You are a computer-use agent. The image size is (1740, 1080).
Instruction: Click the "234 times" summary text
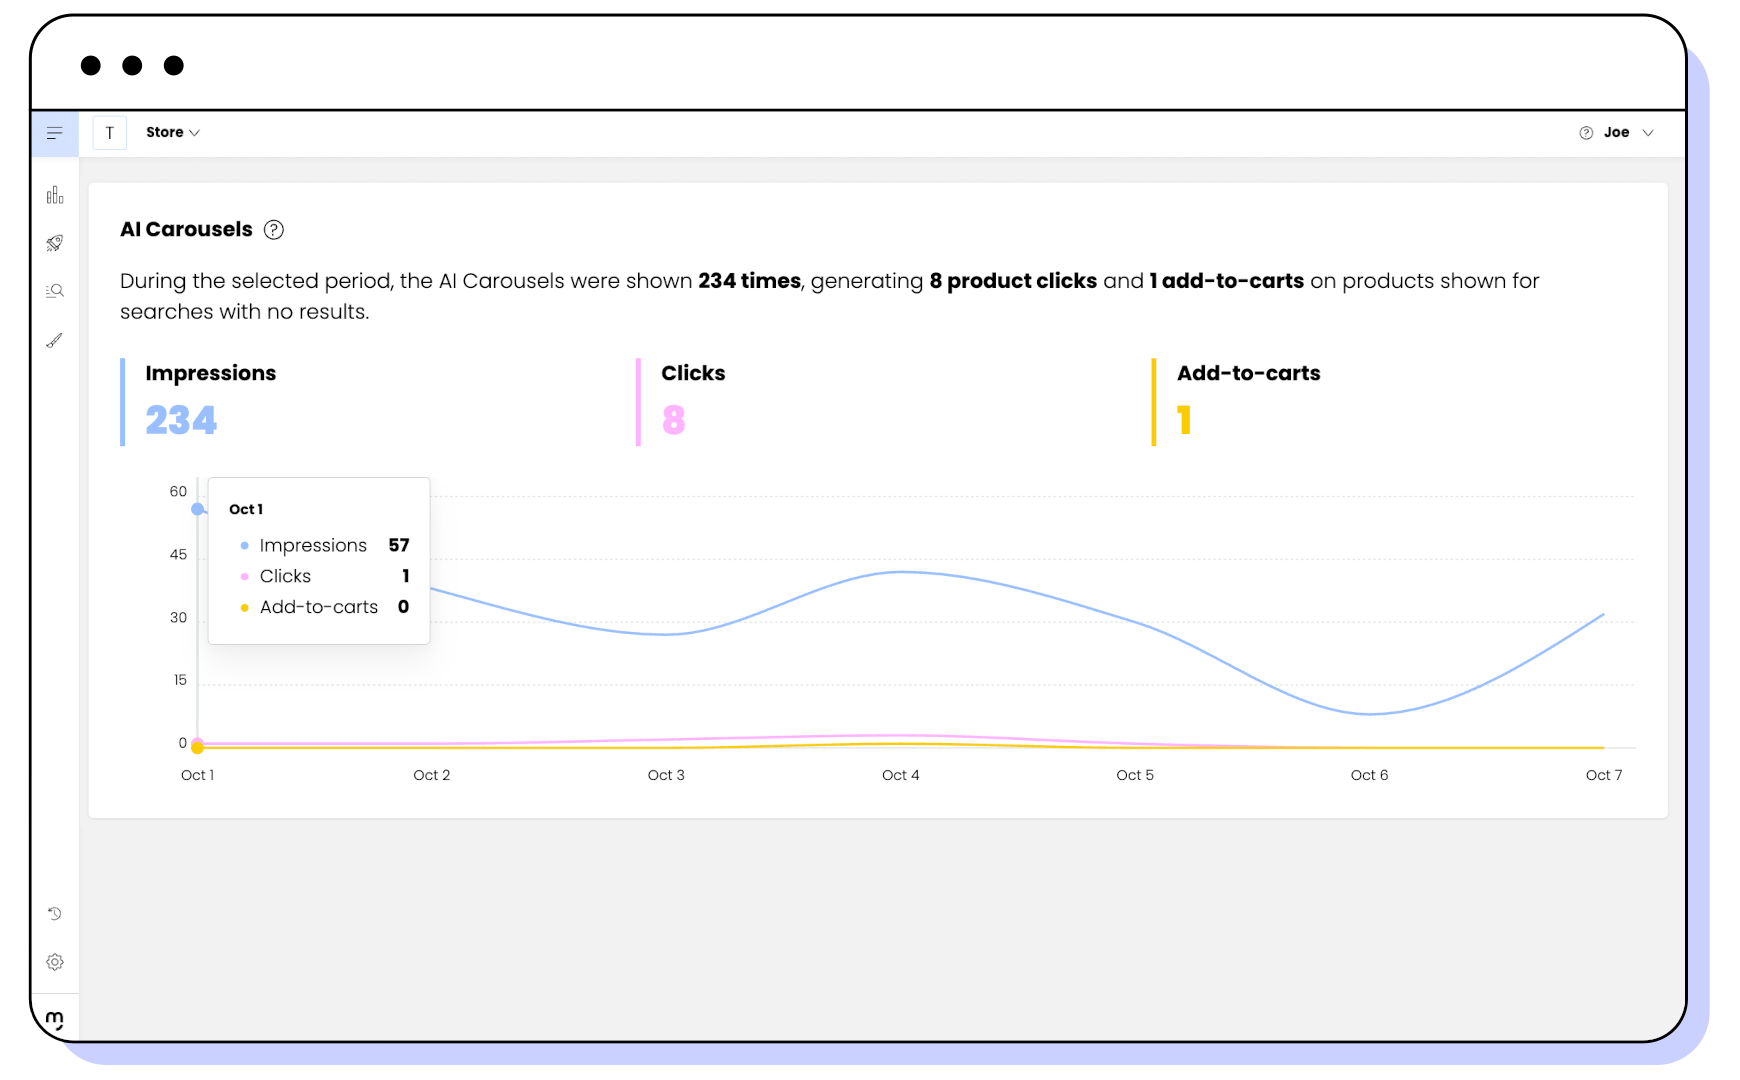tap(749, 281)
